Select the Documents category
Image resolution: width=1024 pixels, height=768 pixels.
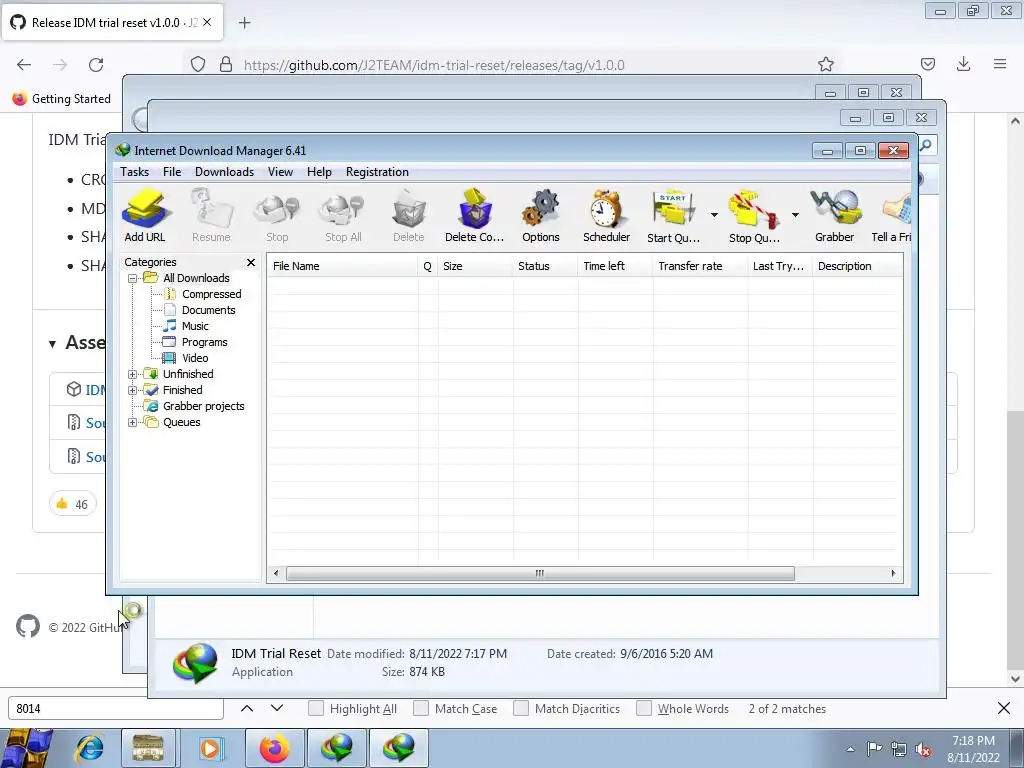[x=208, y=310]
